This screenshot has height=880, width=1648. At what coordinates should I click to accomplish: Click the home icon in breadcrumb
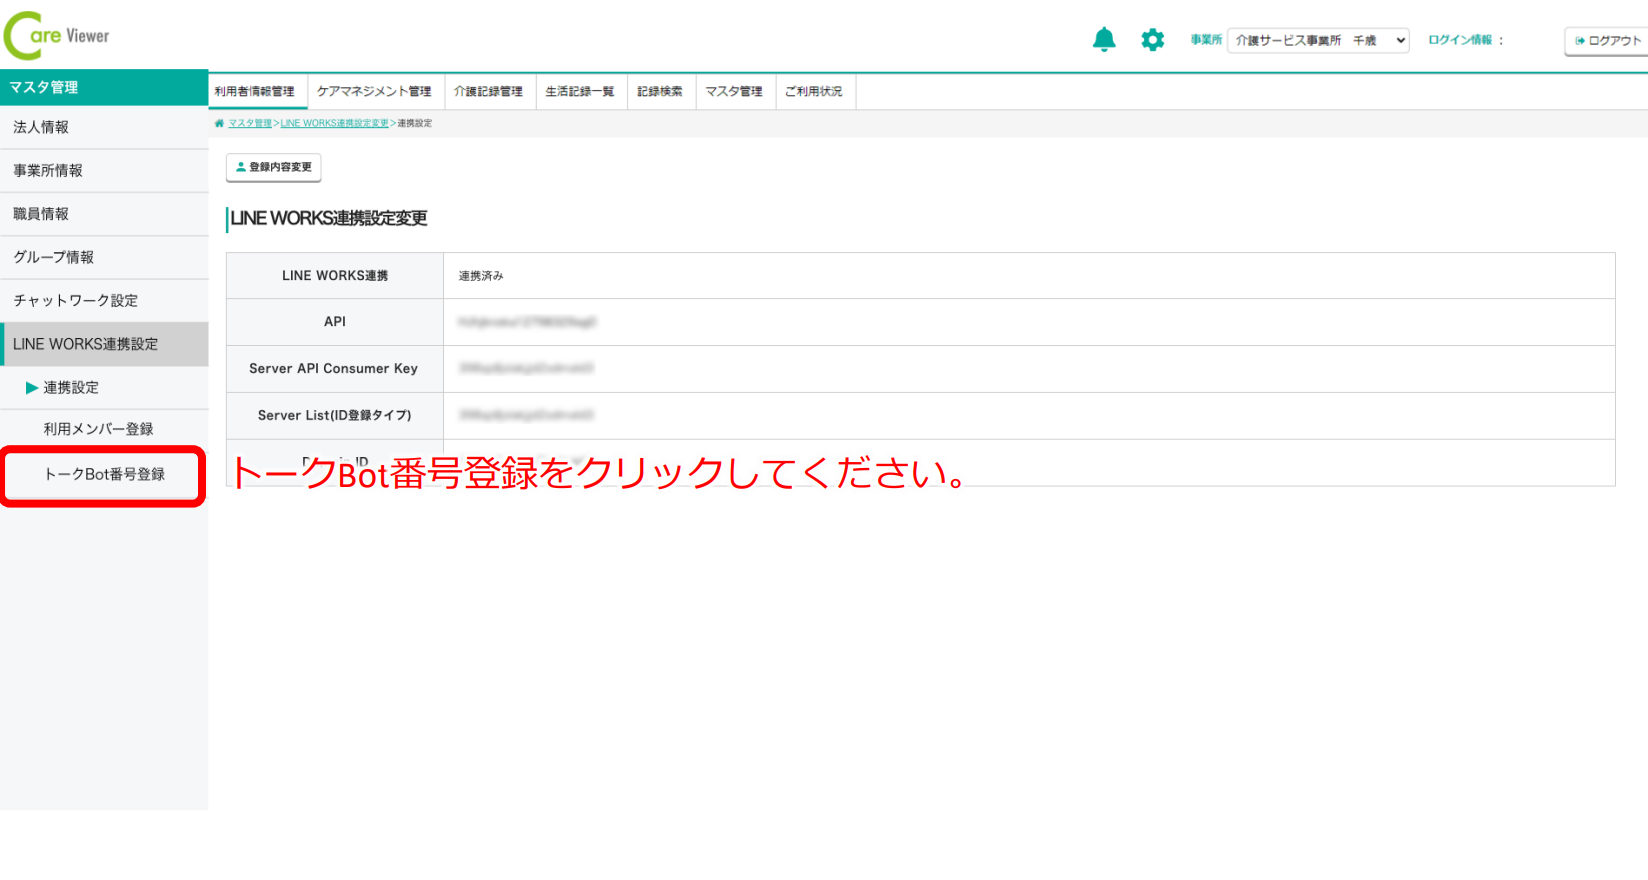(x=219, y=123)
